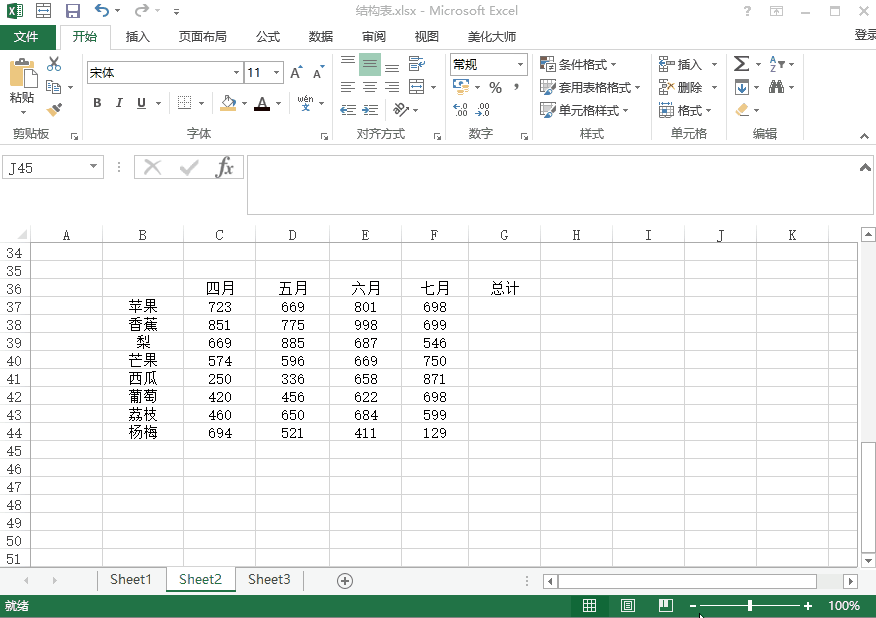Image resolution: width=876 pixels, height=618 pixels.
Task: Open the font color dropdown arrow
Action: [x=278, y=103]
